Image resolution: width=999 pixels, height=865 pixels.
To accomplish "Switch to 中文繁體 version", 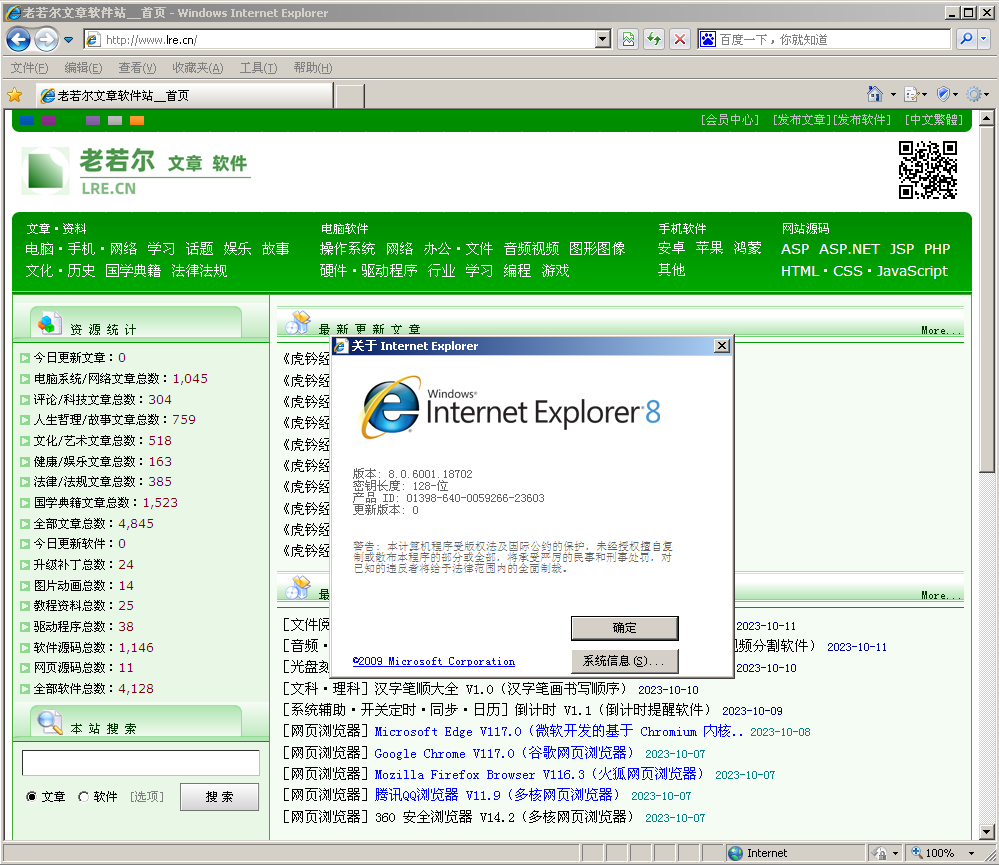I will 933,120.
